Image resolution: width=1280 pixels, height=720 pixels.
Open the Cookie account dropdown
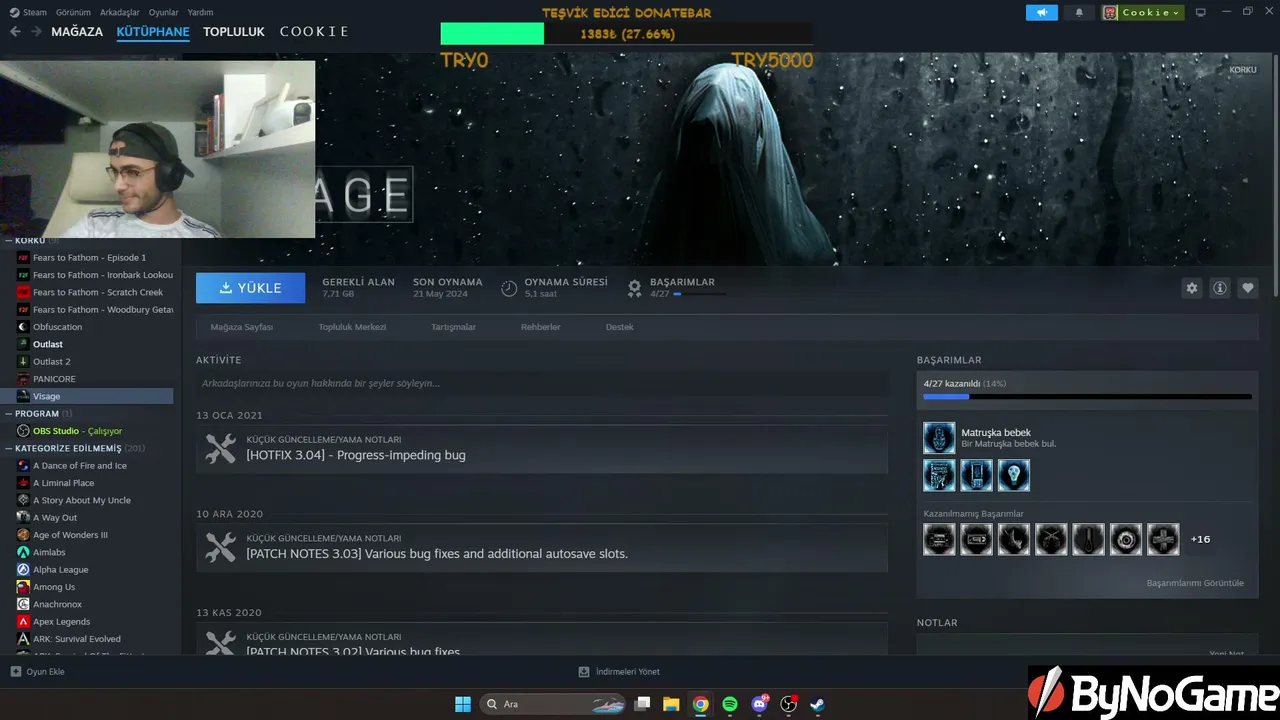click(x=1143, y=13)
